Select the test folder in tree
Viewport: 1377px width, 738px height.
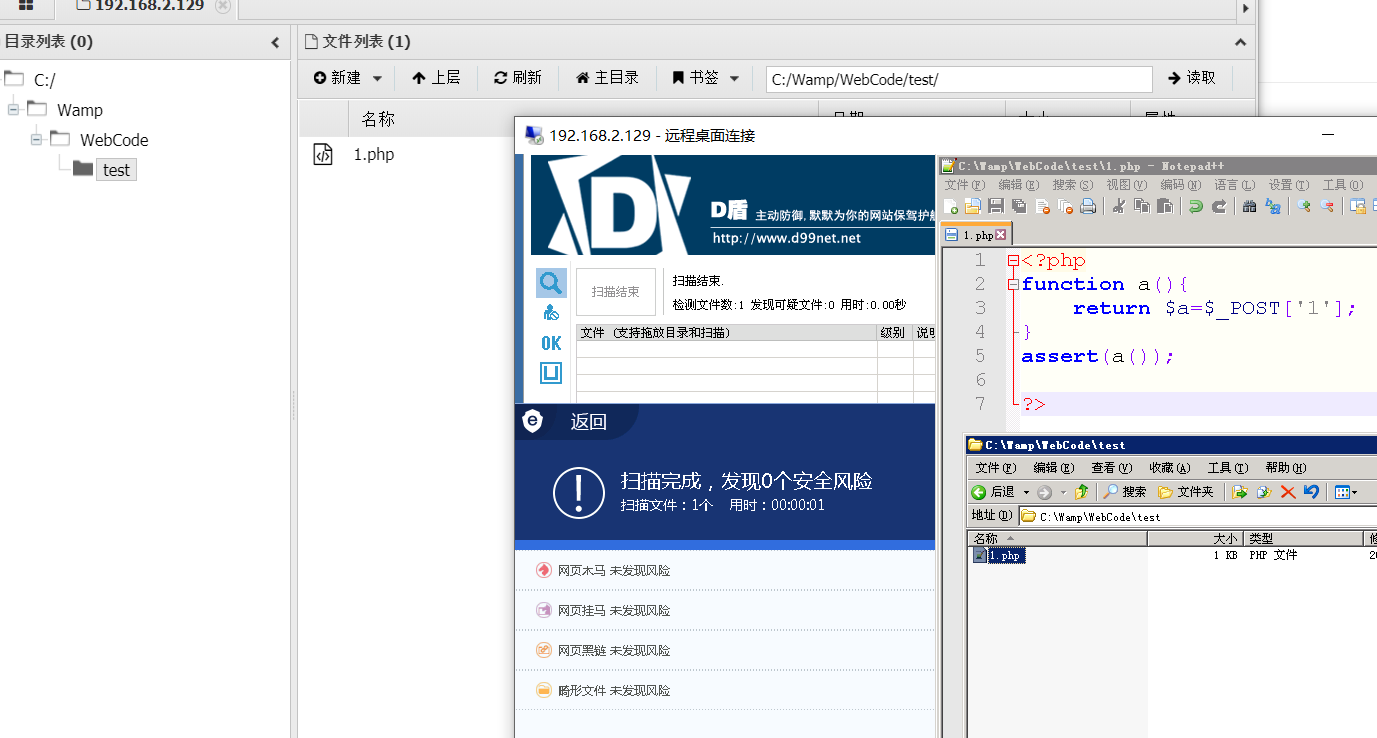(116, 170)
